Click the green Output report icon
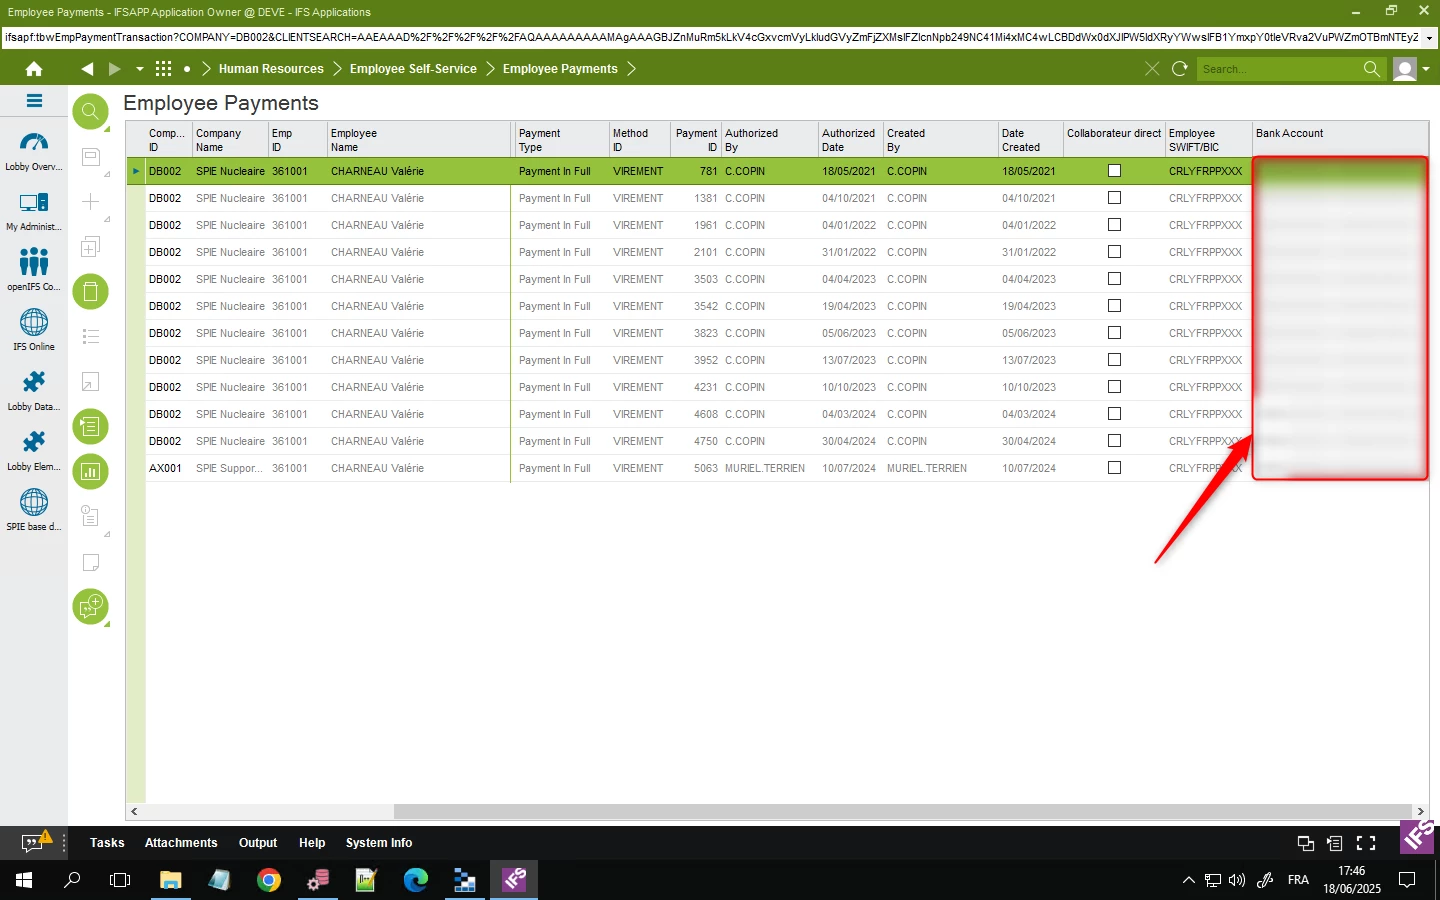Image resolution: width=1440 pixels, height=900 pixels. 90,426
